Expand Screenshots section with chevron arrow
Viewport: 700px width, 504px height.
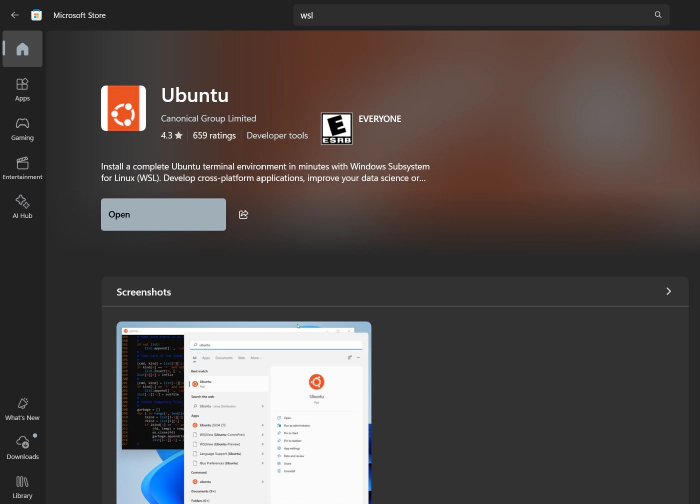coord(668,292)
